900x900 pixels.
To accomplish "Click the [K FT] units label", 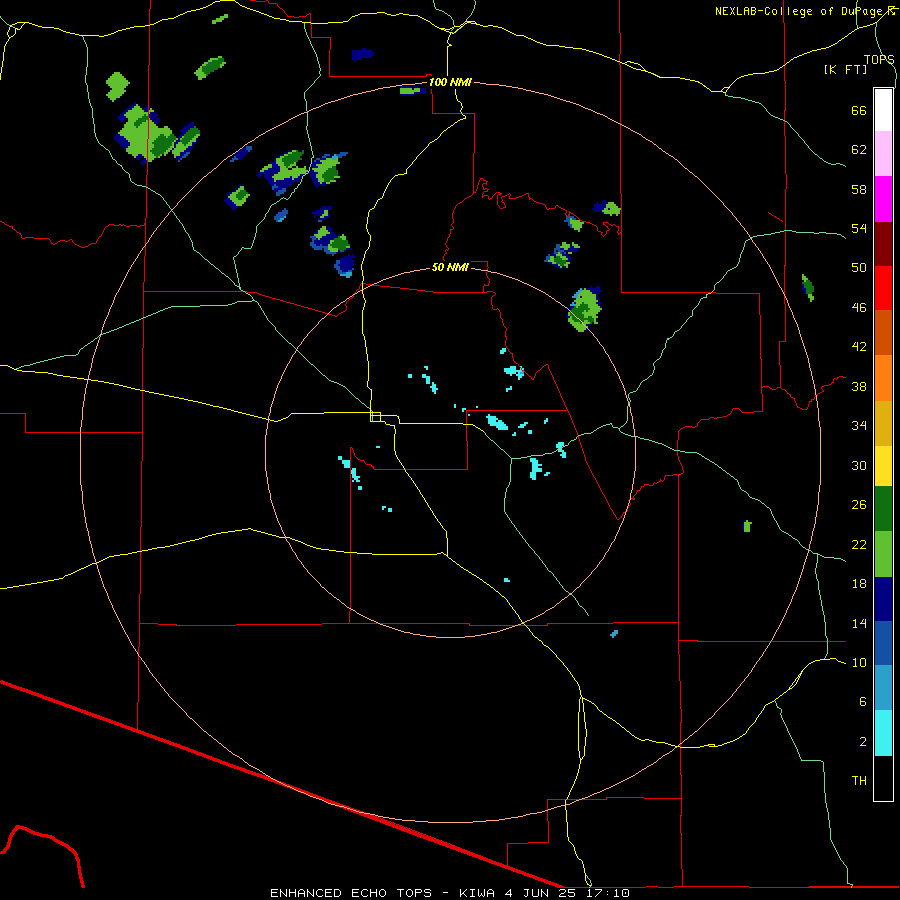I will (x=845, y=69).
